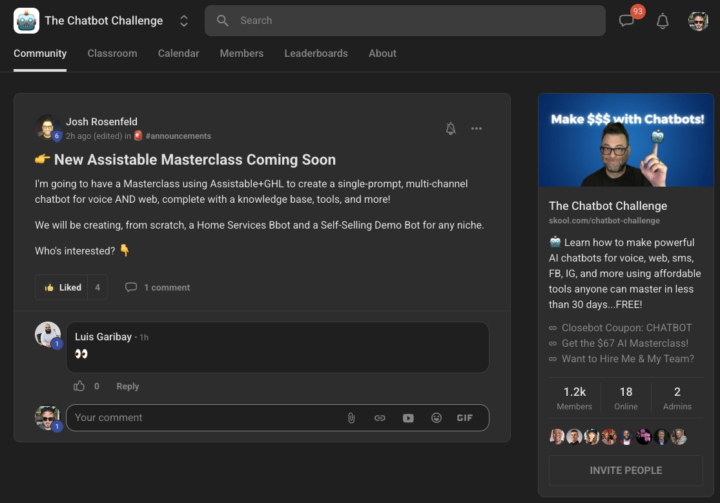Open the post's three-dot options menu
This screenshot has height=503, width=720.
tap(477, 128)
